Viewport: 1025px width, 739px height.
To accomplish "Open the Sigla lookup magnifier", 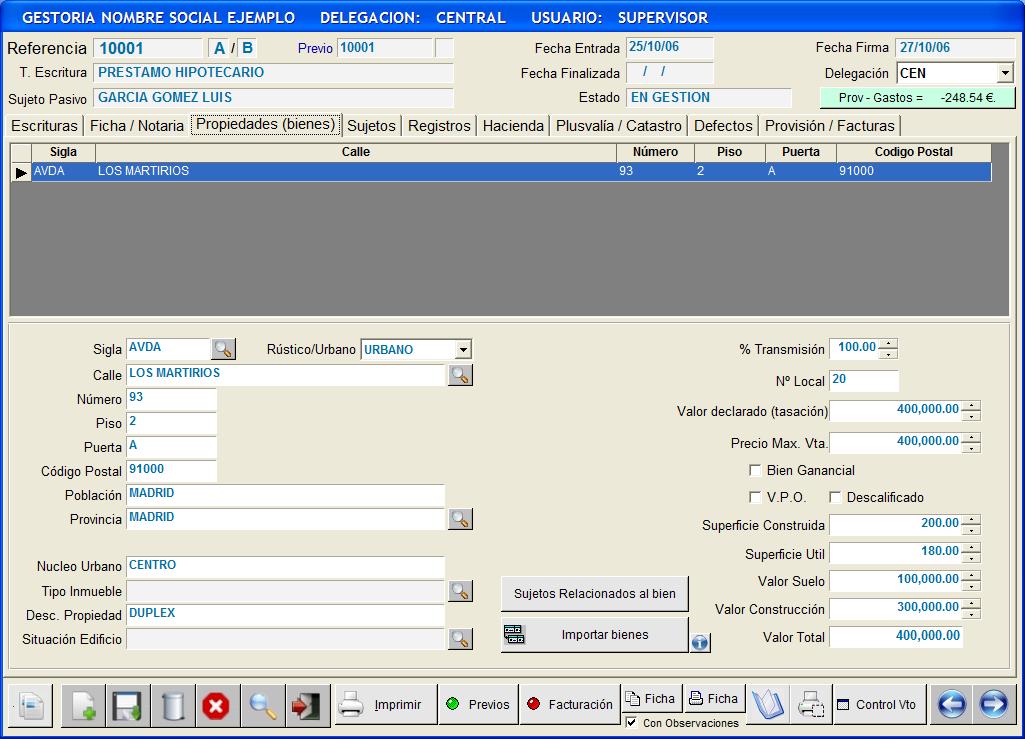I will pos(224,349).
